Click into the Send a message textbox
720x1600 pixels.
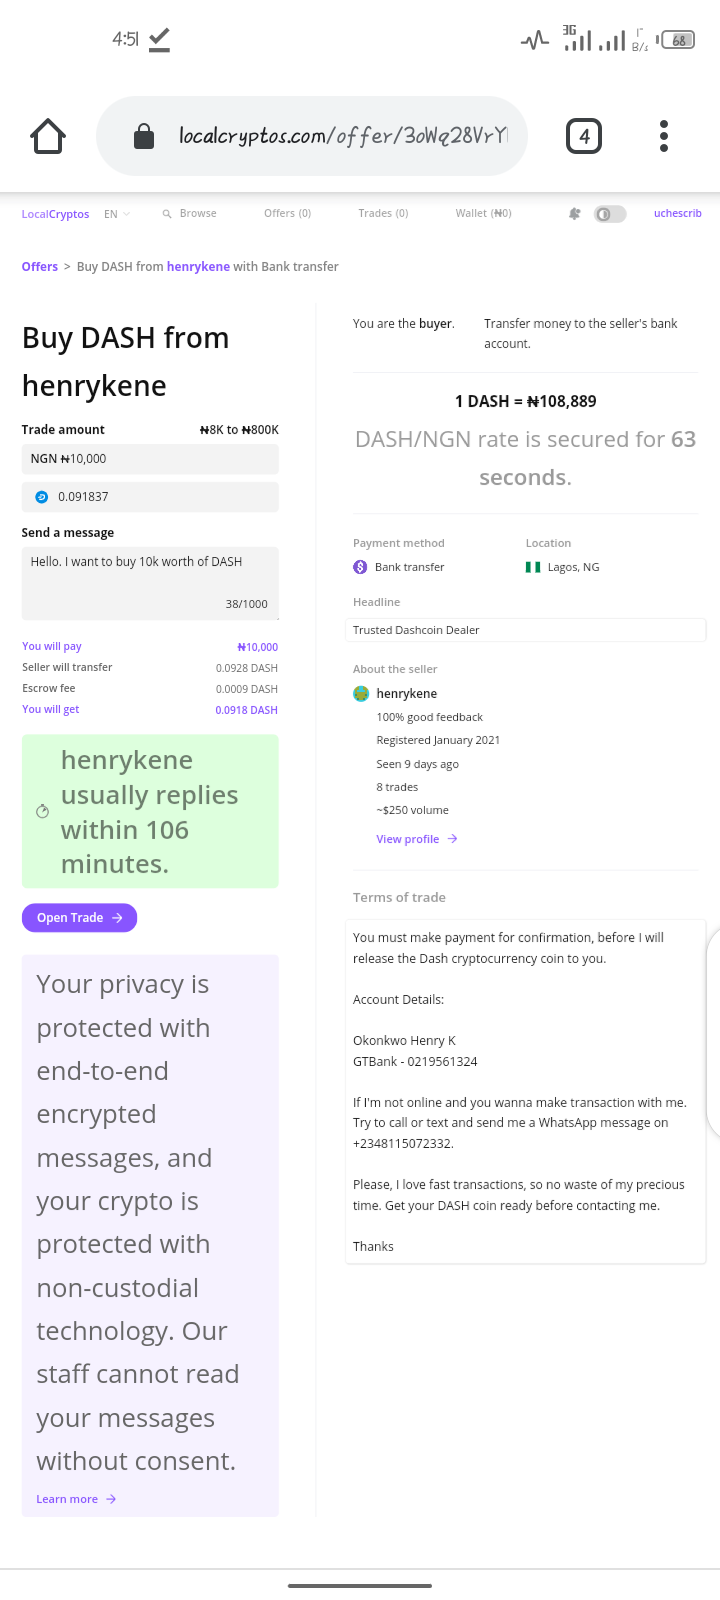[150, 583]
